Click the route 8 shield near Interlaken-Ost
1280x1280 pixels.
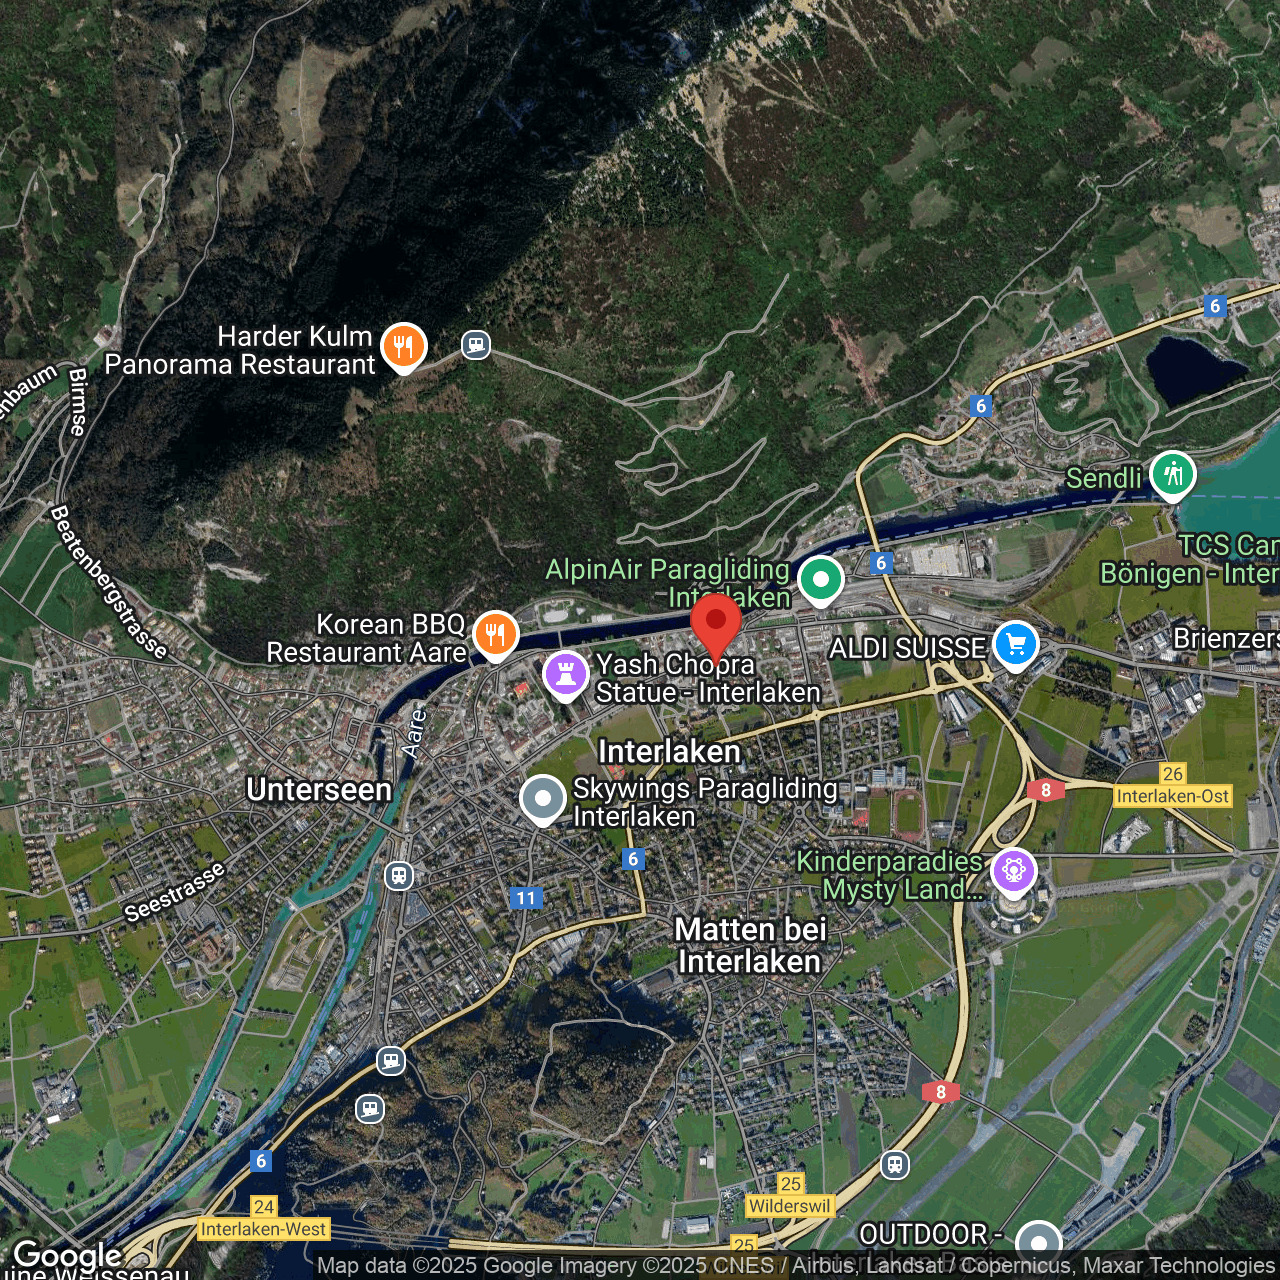[1046, 790]
